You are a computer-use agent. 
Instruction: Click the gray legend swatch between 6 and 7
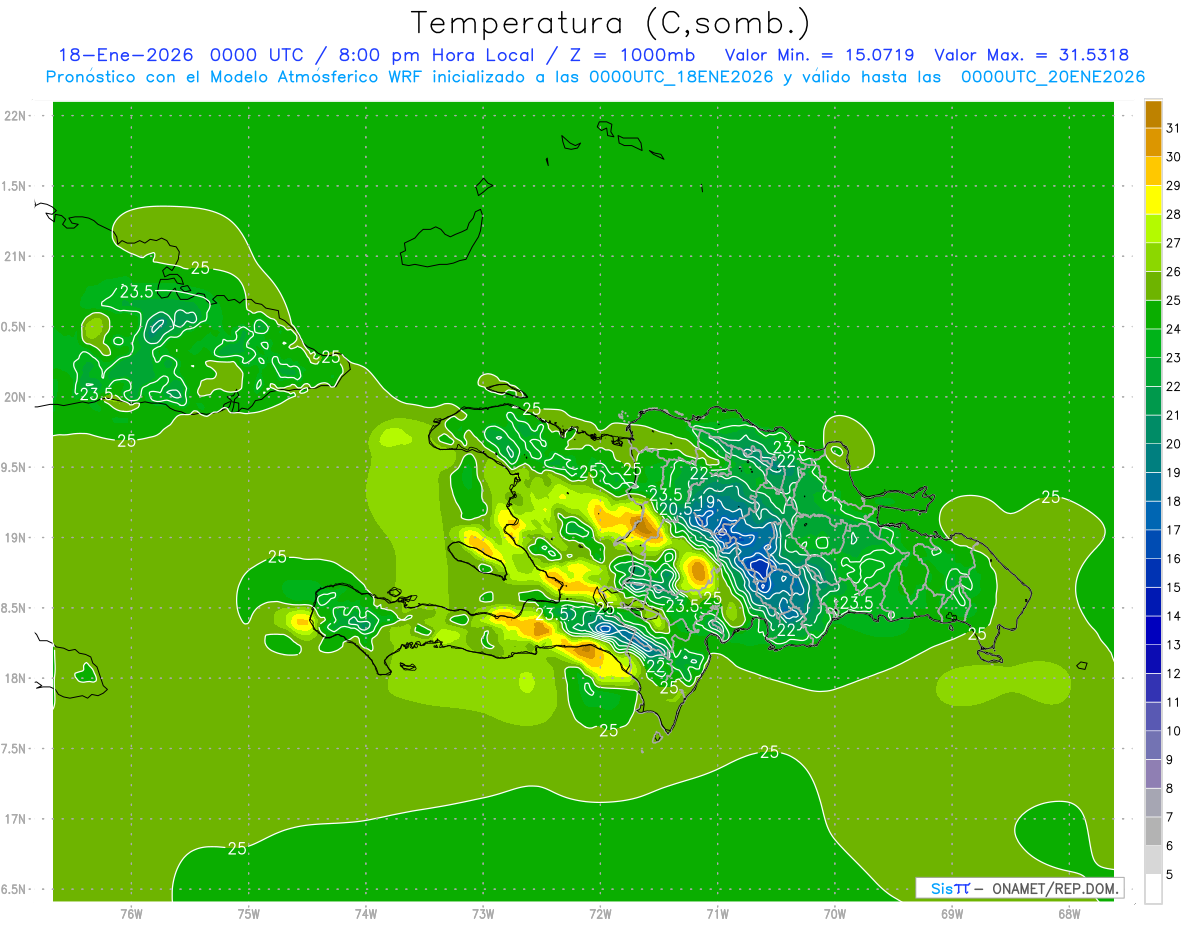point(1153,831)
